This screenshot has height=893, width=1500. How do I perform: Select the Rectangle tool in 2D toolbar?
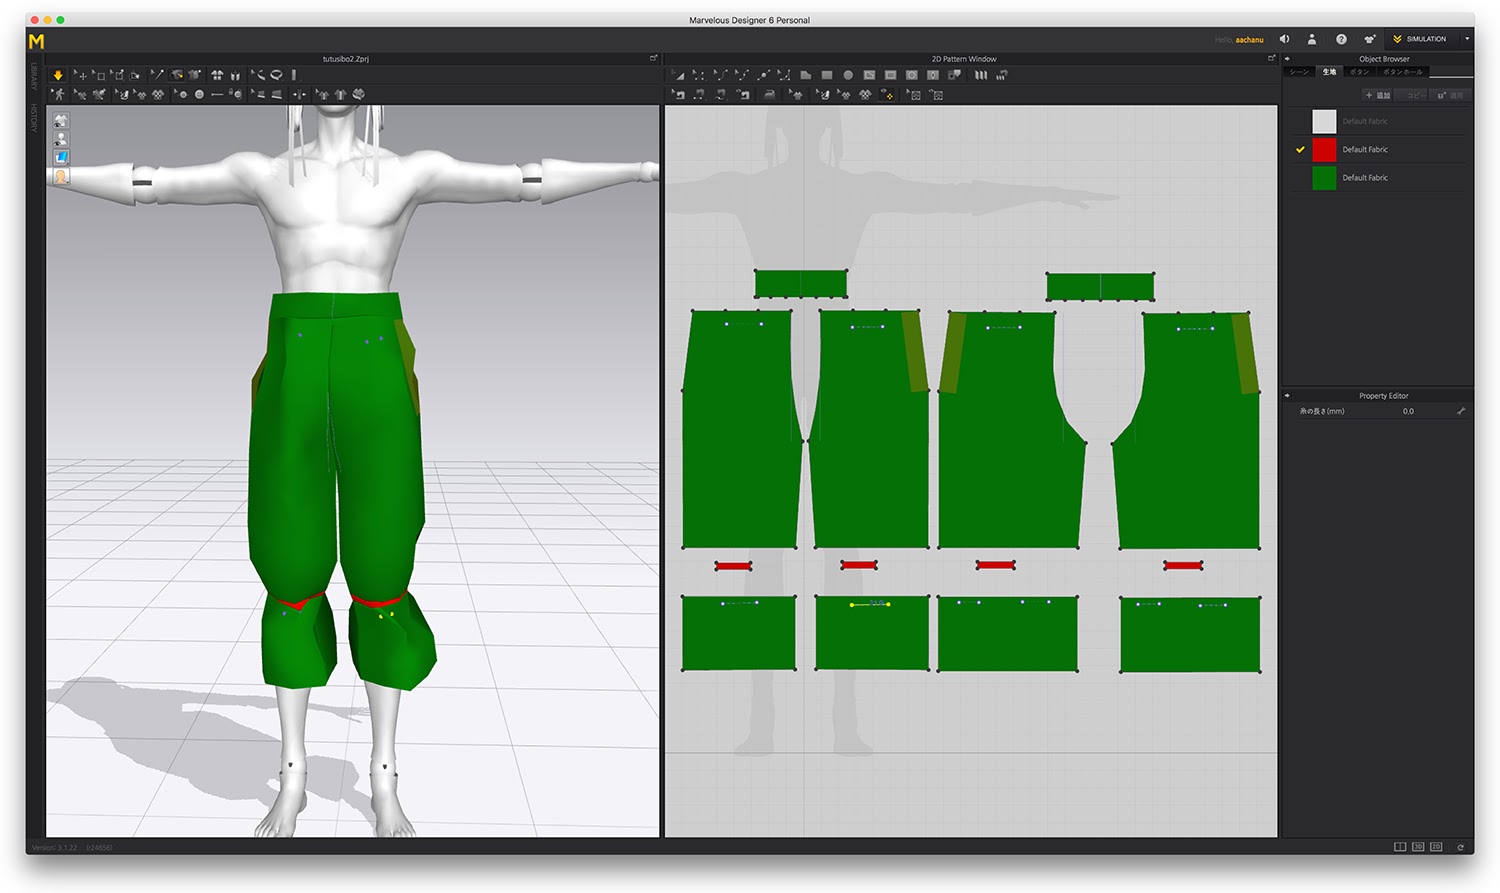tap(827, 75)
